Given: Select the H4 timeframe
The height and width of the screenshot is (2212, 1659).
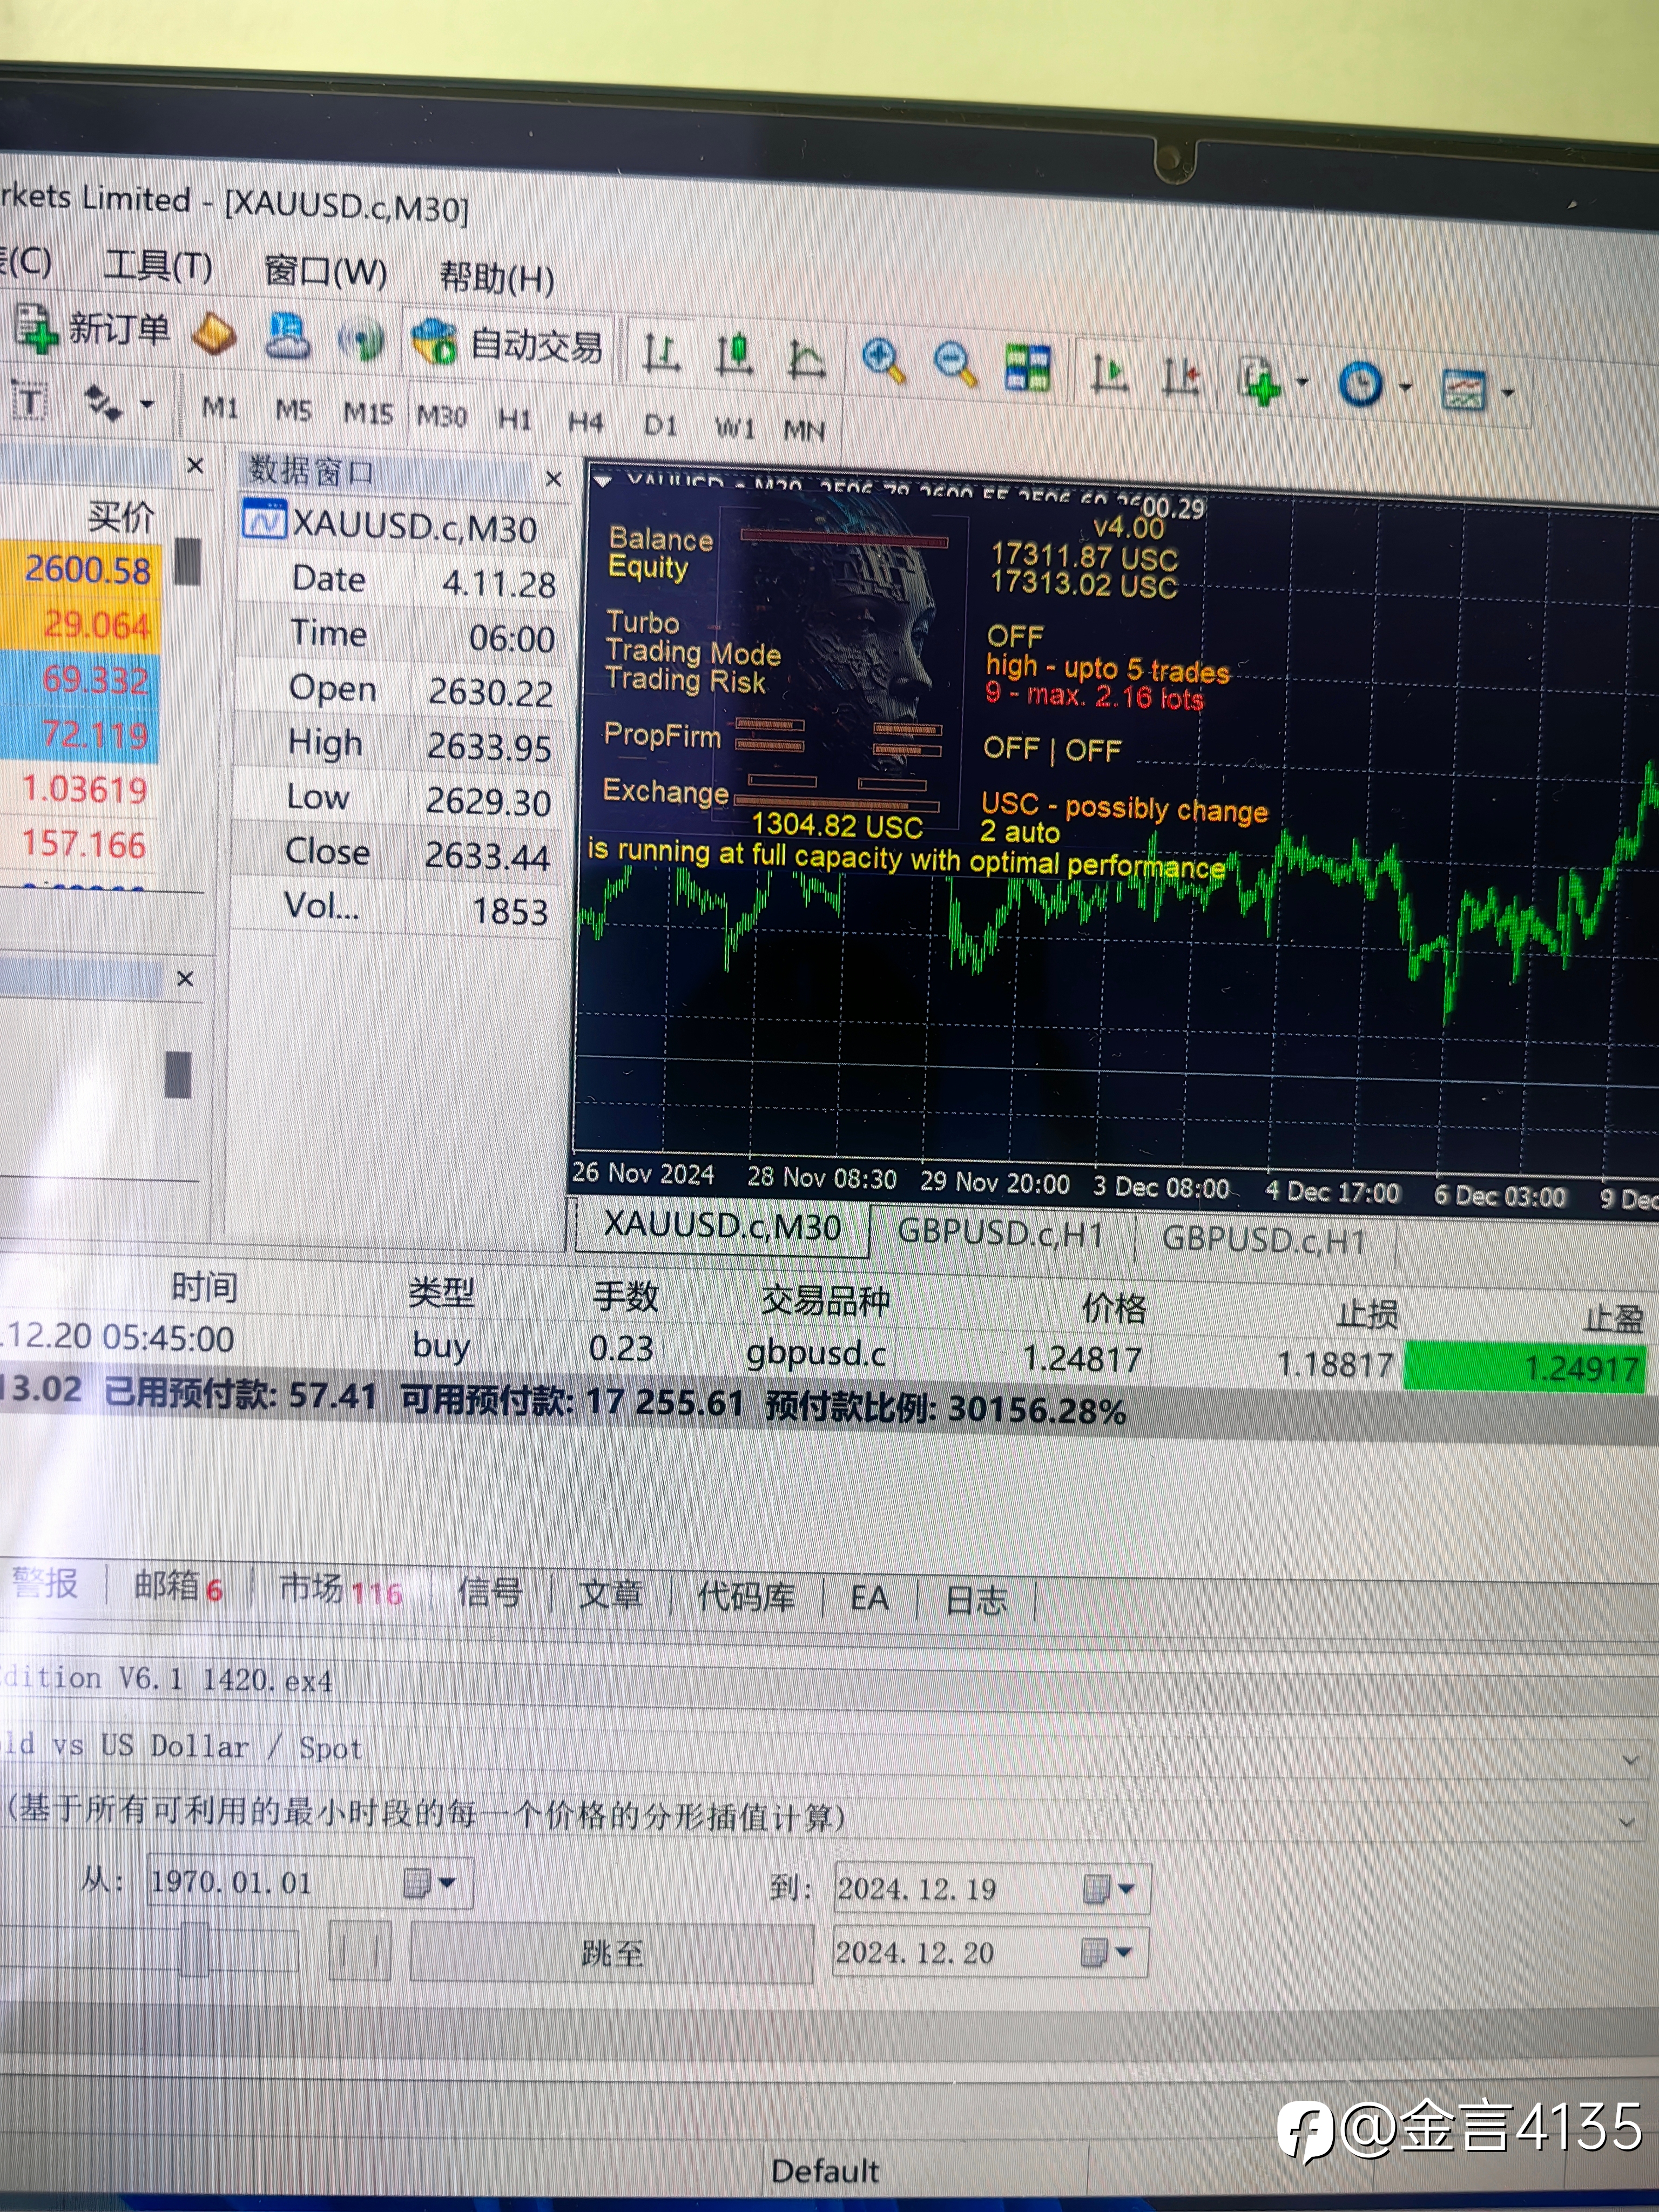Looking at the screenshot, I should (585, 423).
